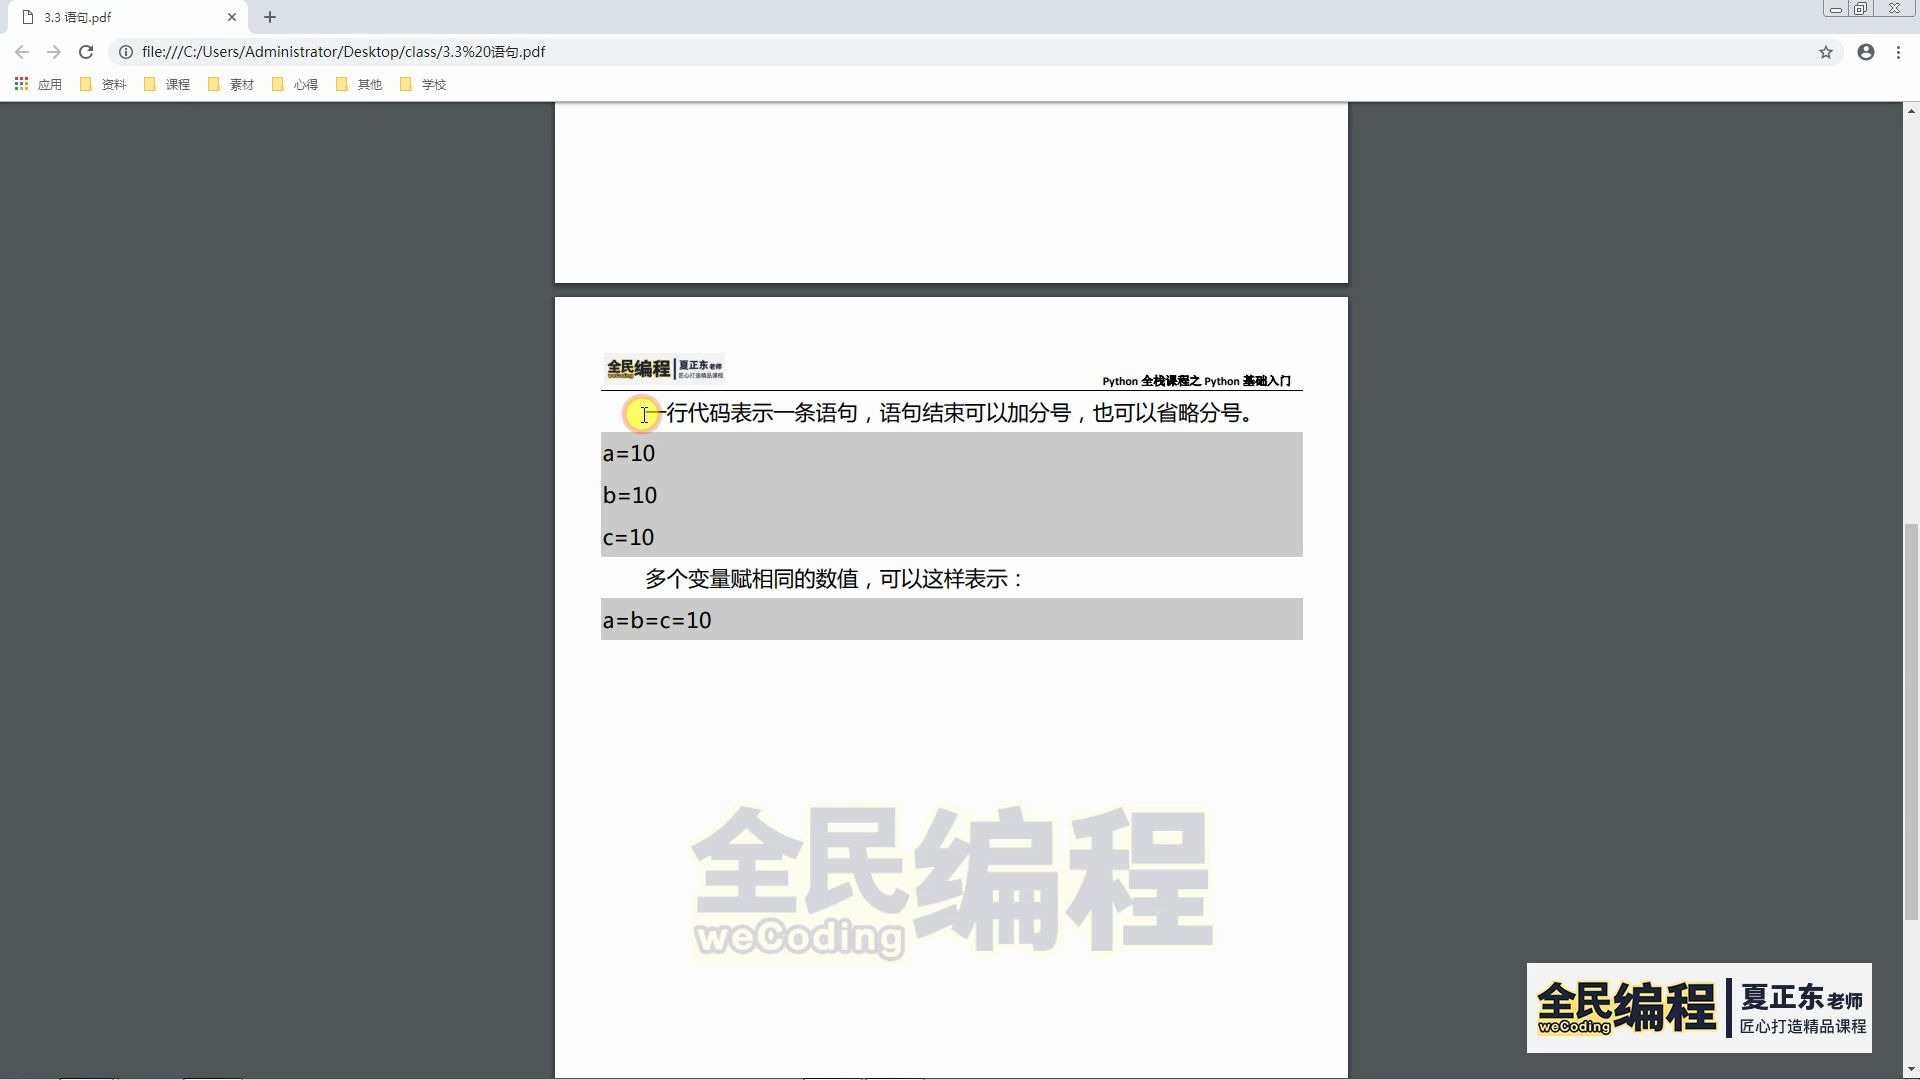1920x1080 pixels.
Task: Click the forward navigation arrow
Action: pyautogui.click(x=53, y=51)
